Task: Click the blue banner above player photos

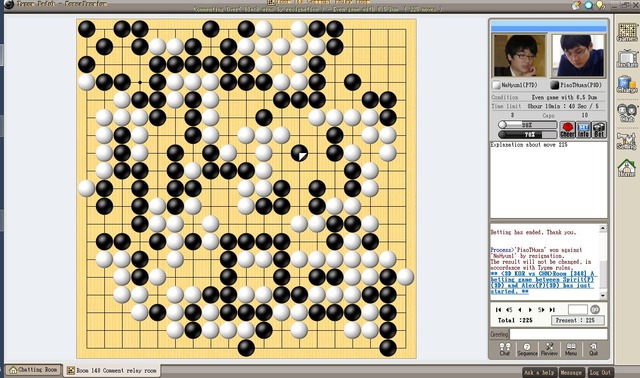Action: click(x=549, y=26)
